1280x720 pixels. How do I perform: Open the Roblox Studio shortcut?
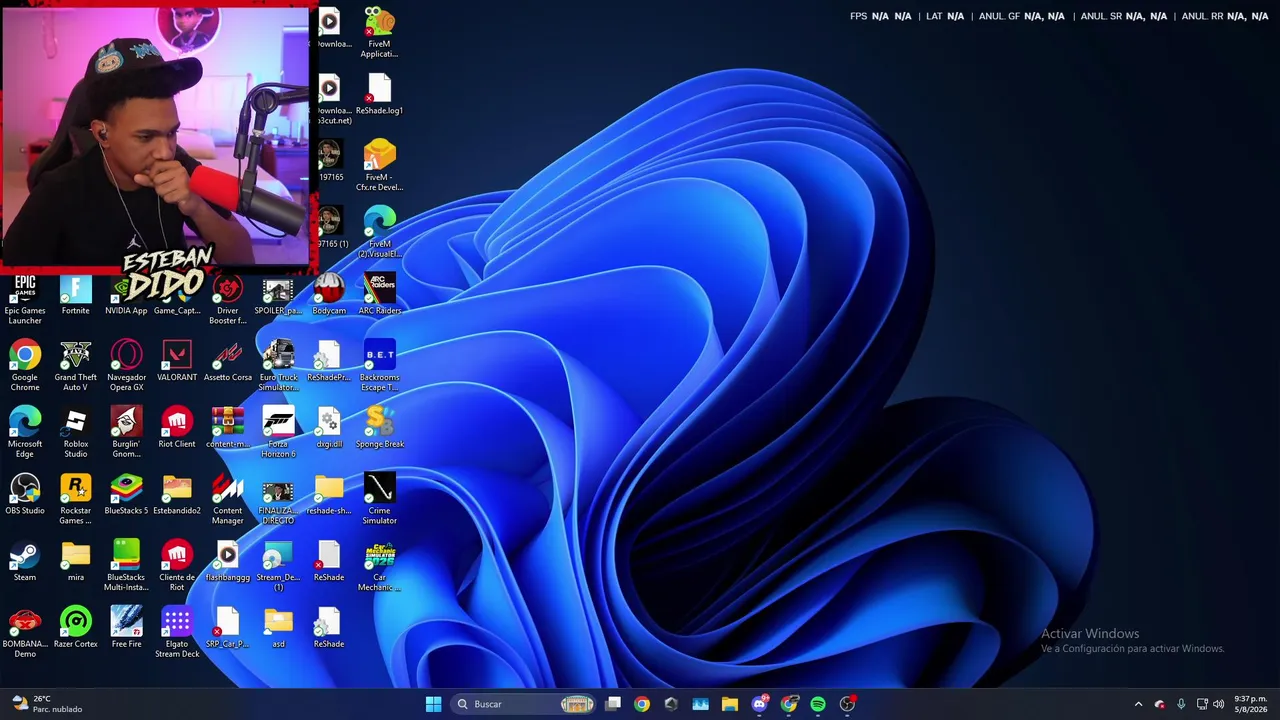[x=75, y=433]
